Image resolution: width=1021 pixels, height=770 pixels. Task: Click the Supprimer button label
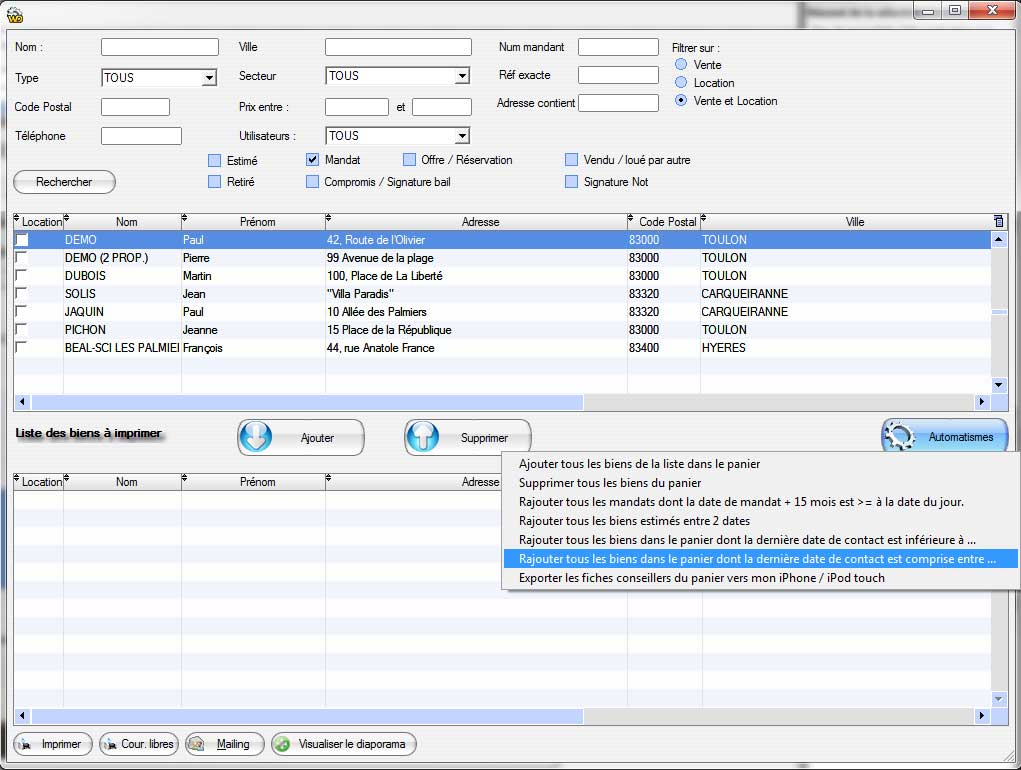click(484, 438)
